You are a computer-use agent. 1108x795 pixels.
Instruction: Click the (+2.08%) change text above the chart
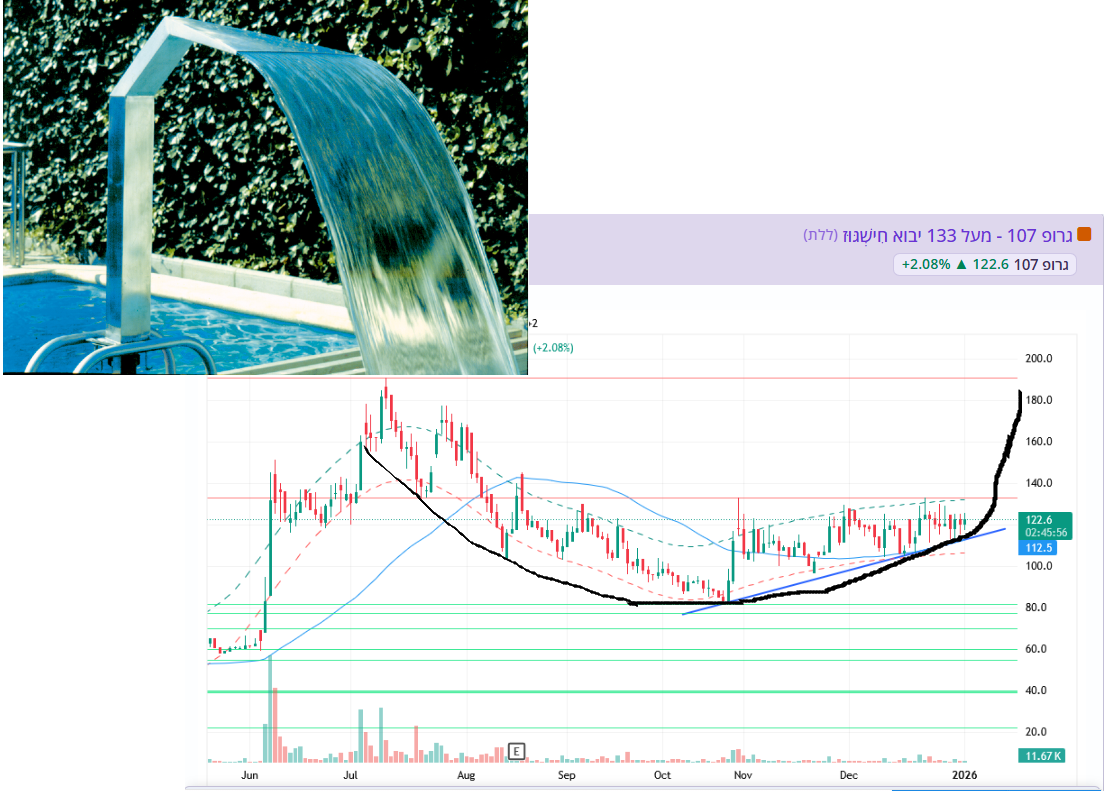(x=553, y=348)
